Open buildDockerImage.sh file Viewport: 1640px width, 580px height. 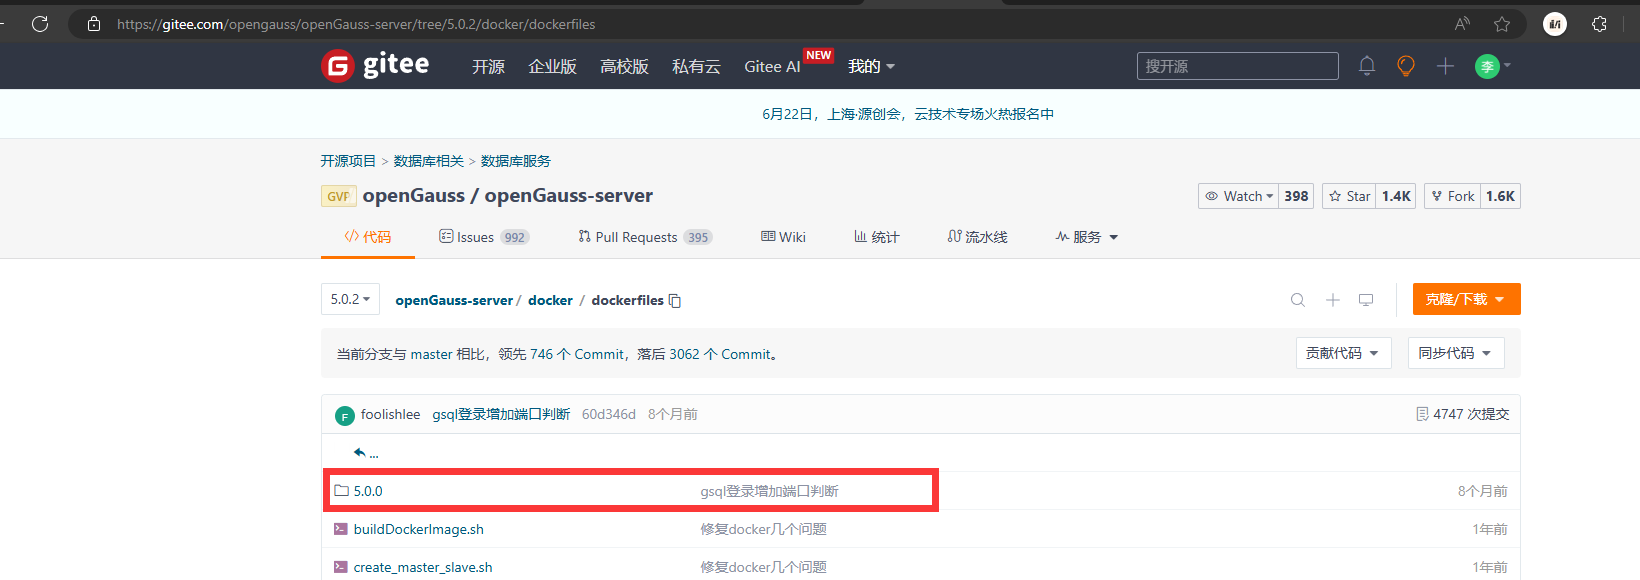point(418,529)
